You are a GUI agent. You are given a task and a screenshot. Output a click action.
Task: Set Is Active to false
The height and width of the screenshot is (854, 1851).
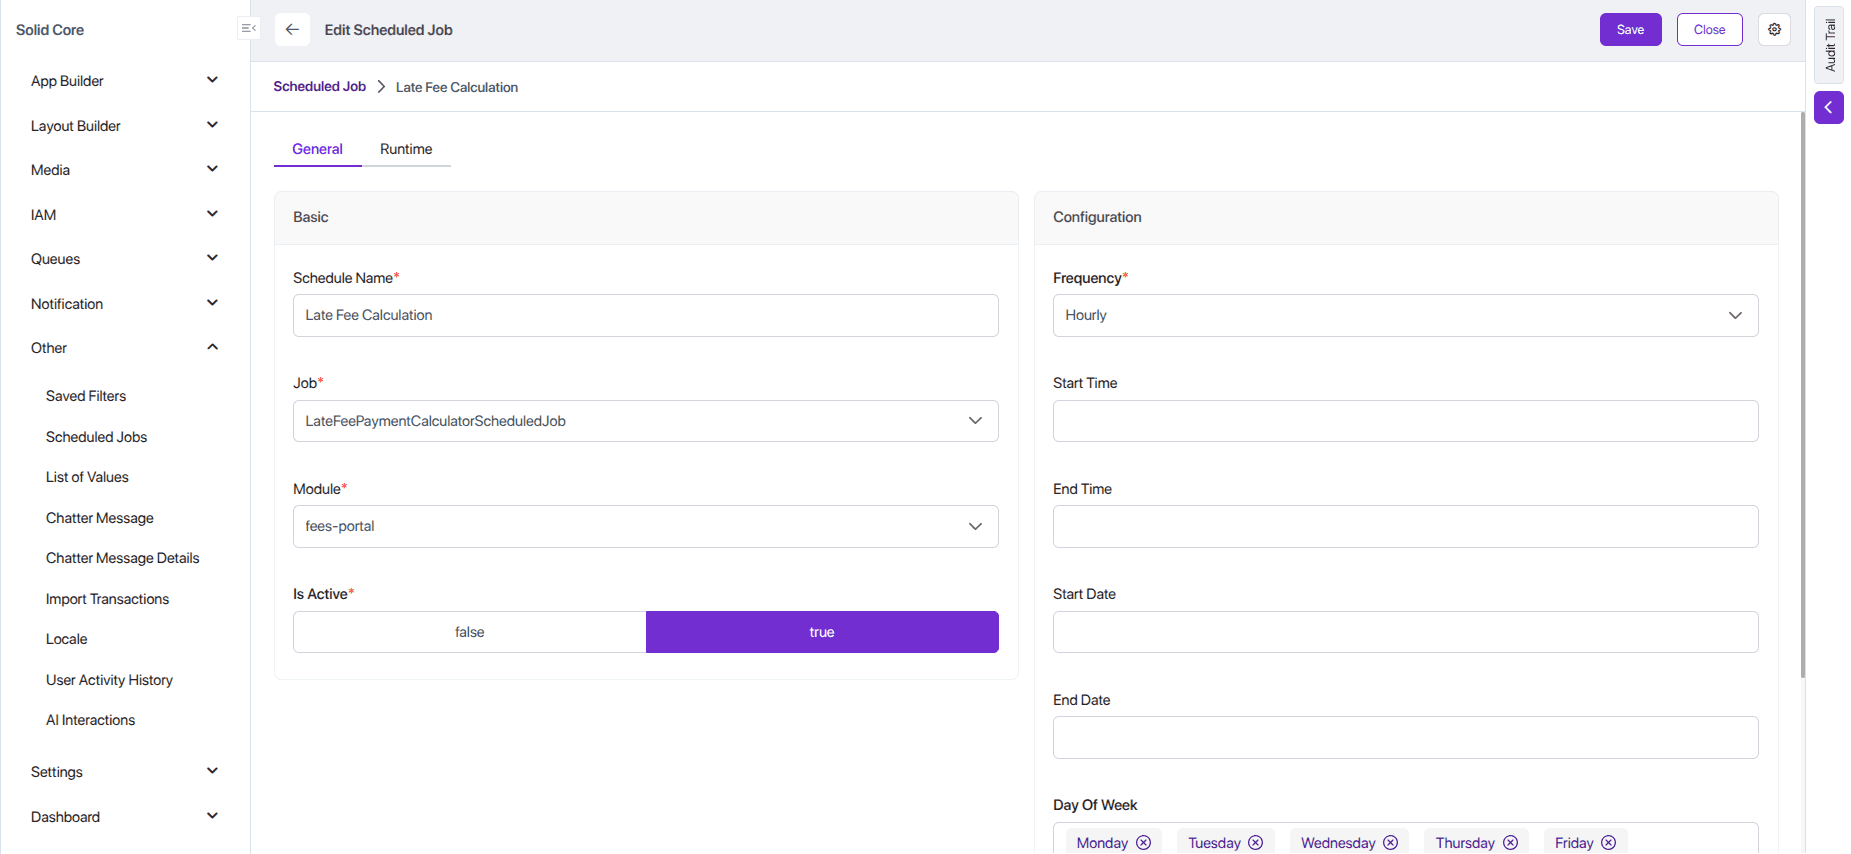470,632
